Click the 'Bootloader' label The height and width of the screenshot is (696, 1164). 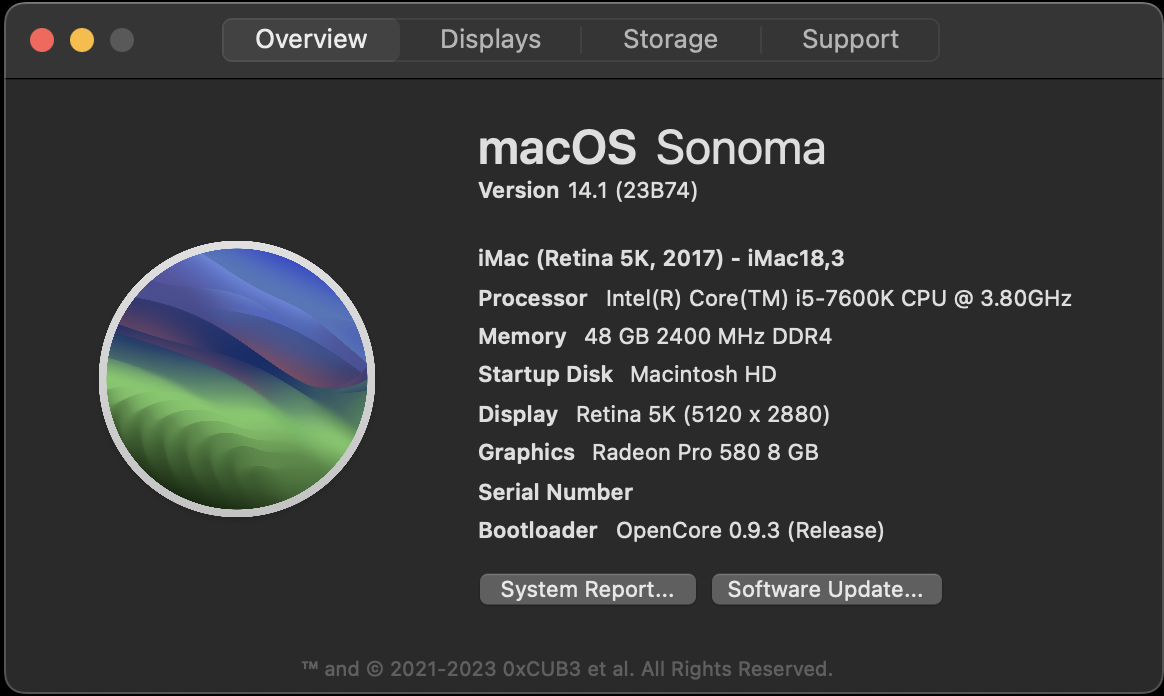coord(537,531)
